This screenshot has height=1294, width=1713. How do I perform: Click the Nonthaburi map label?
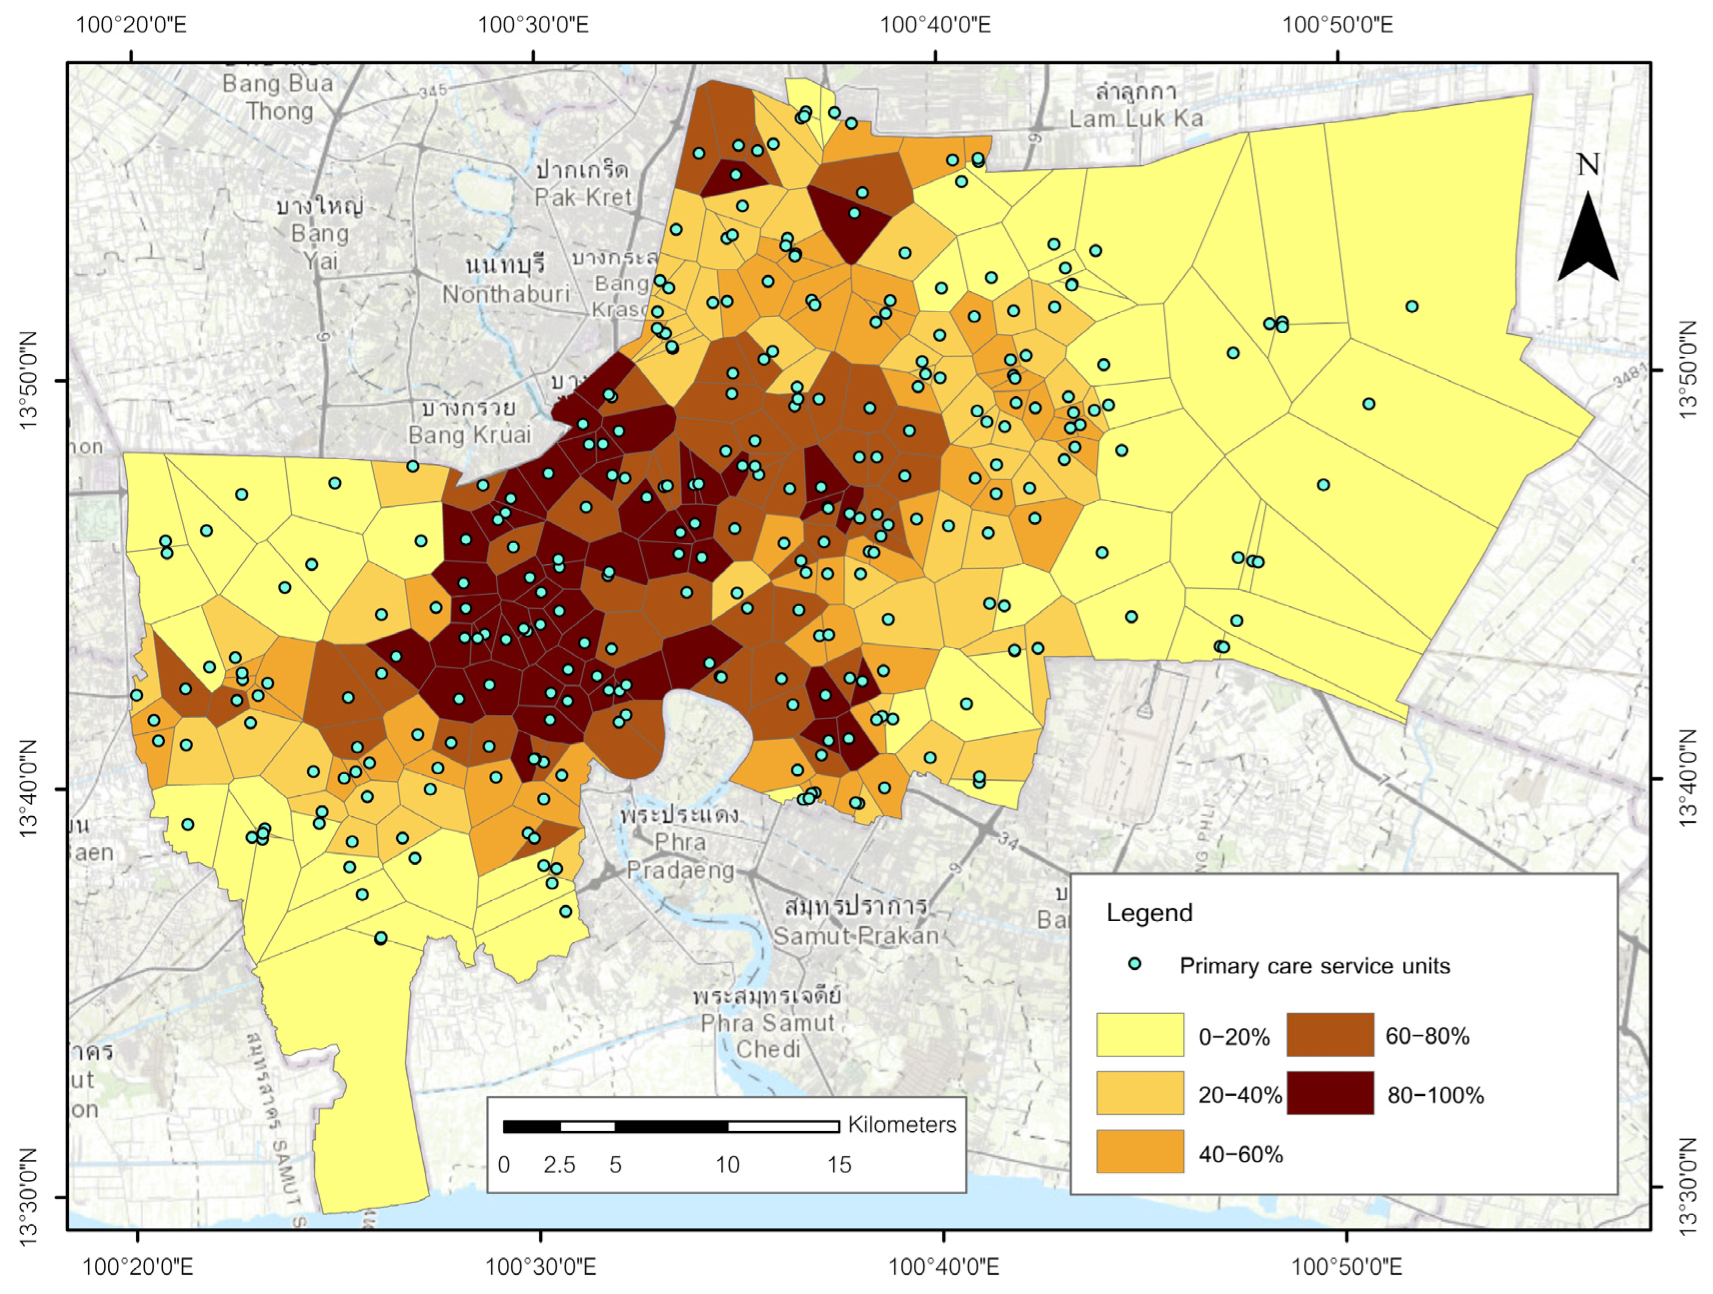pyautogui.click(x=506, y=294)
